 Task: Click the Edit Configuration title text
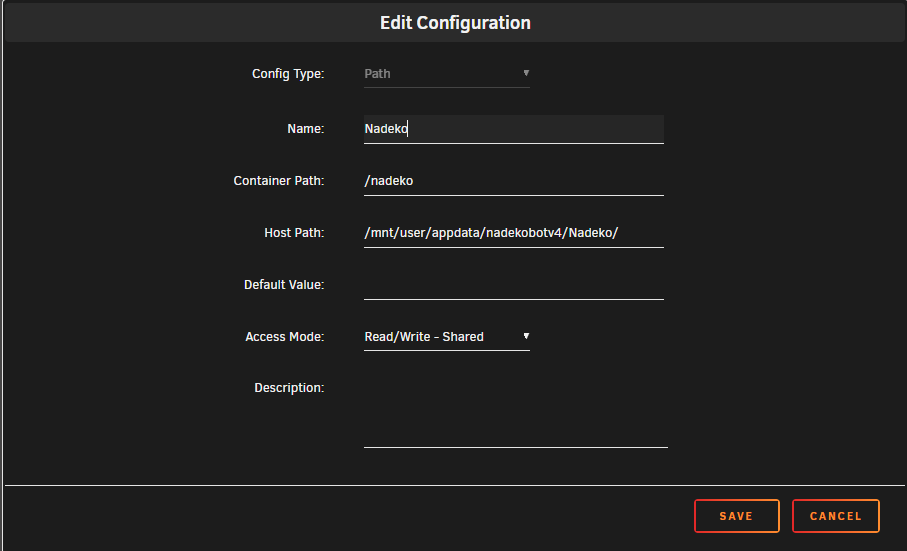click(x=455, y=23)
